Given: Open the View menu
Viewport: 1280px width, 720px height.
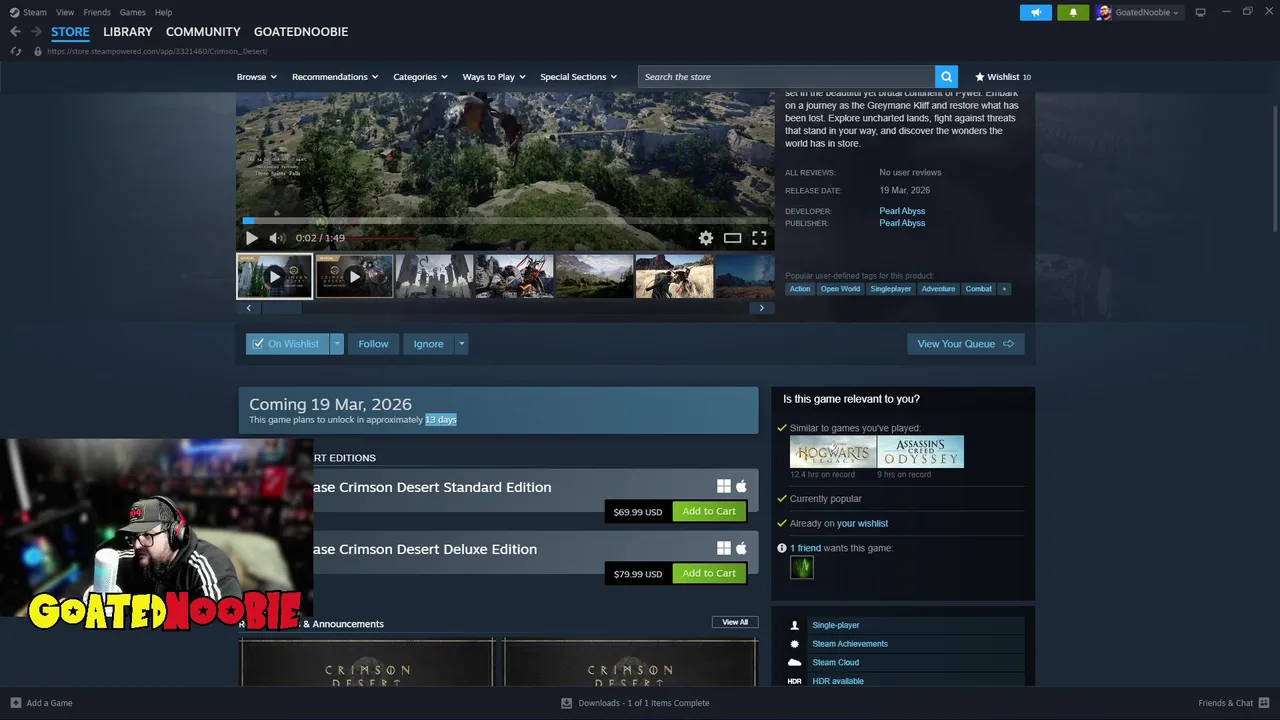Looking at the screenshot, I should [x=65, y=12].
